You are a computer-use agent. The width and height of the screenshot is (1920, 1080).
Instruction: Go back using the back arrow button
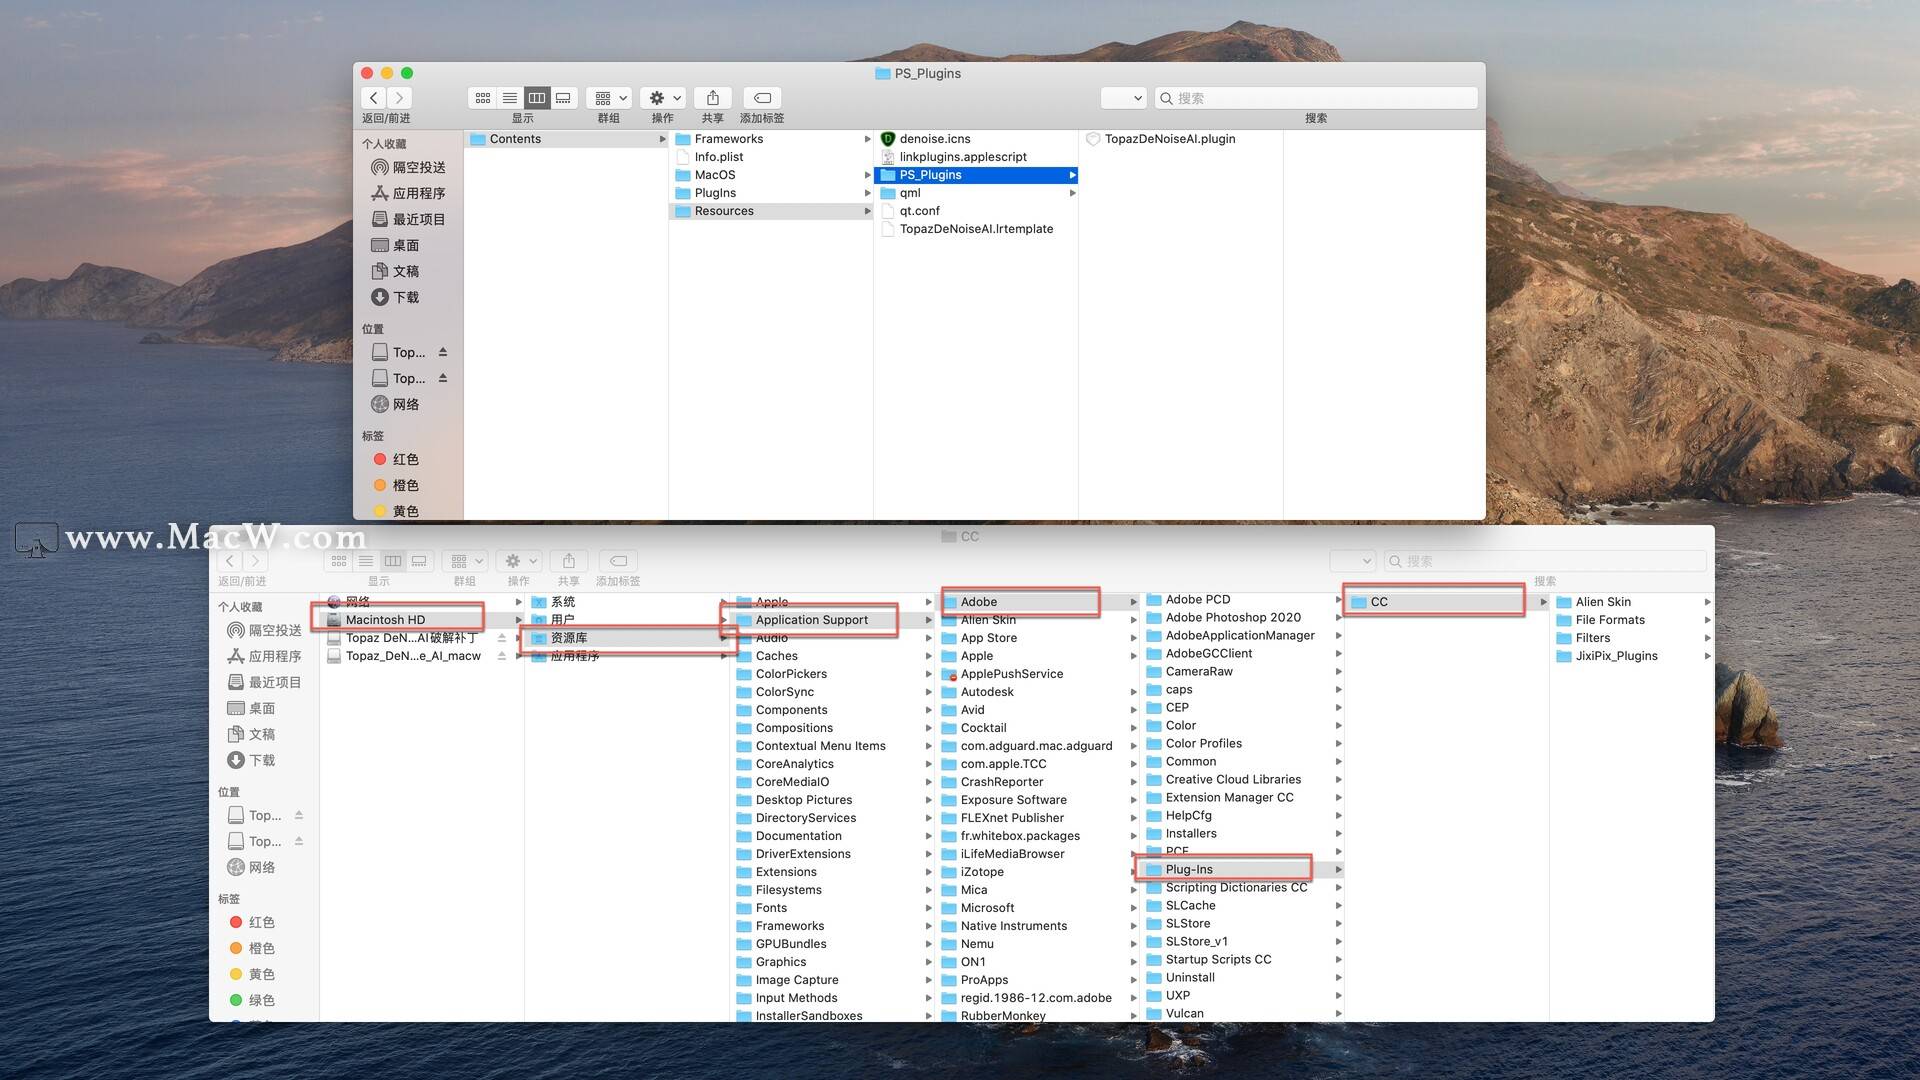(374, 98)
